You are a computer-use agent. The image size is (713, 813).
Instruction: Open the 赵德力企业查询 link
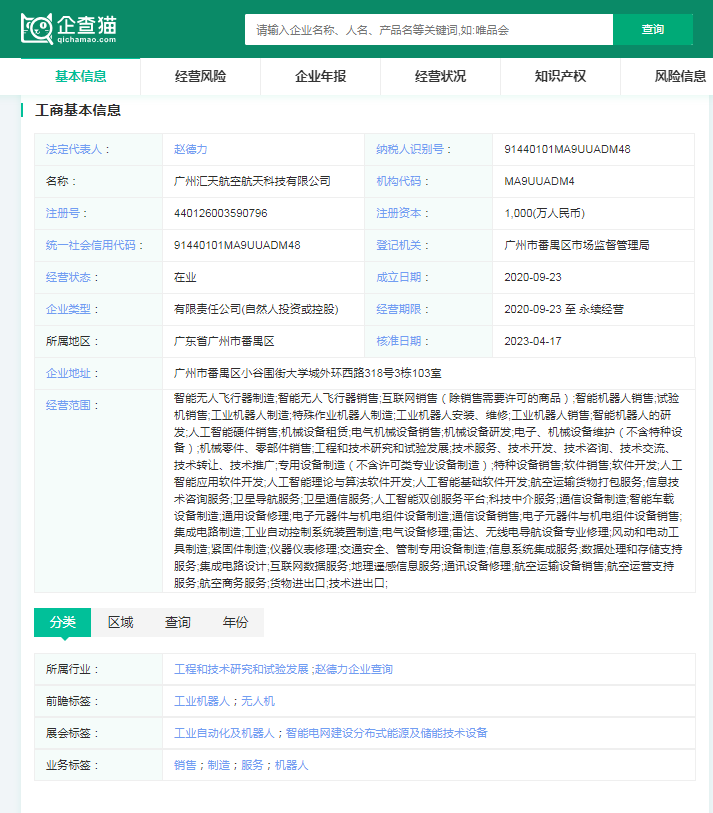354,669
